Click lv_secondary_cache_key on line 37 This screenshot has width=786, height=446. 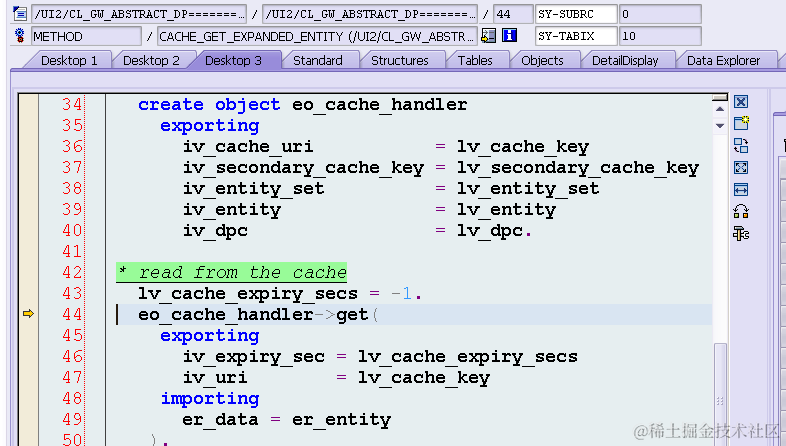tap(577, 167)
